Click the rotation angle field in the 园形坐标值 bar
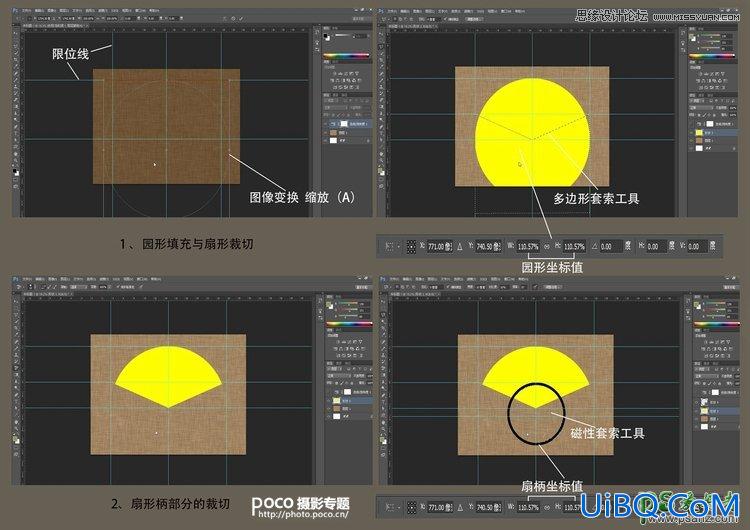The width and height of the screenshot is (750, 530). point(611,246)
